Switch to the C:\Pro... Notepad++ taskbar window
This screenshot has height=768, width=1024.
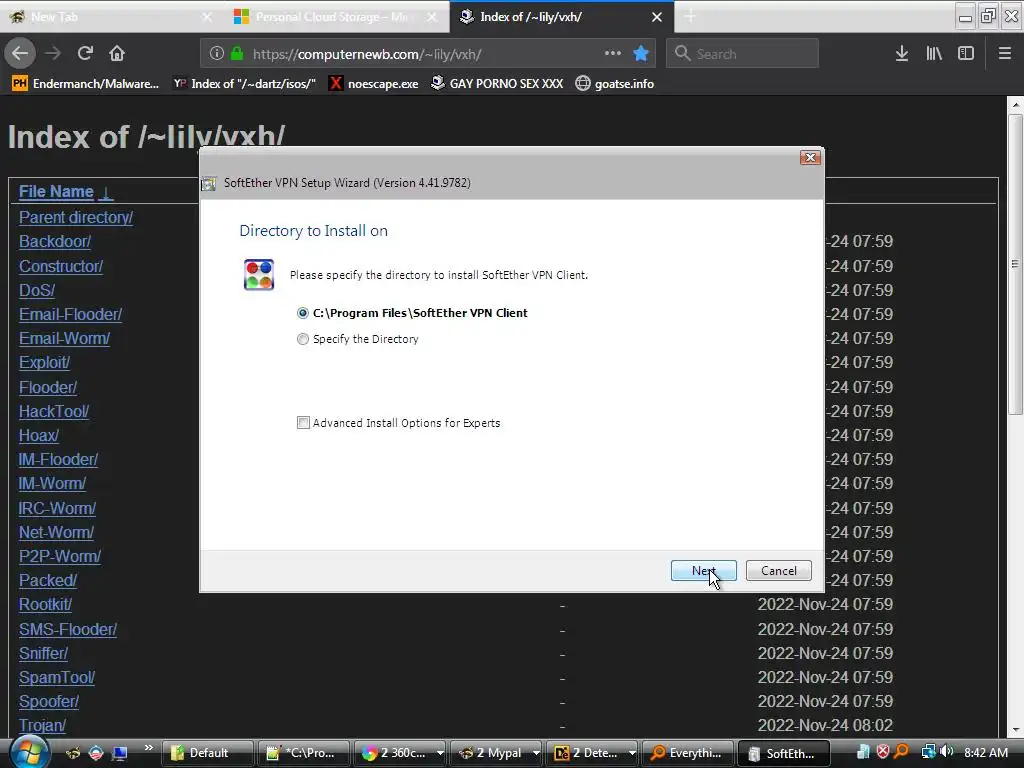tap(304, 753)
